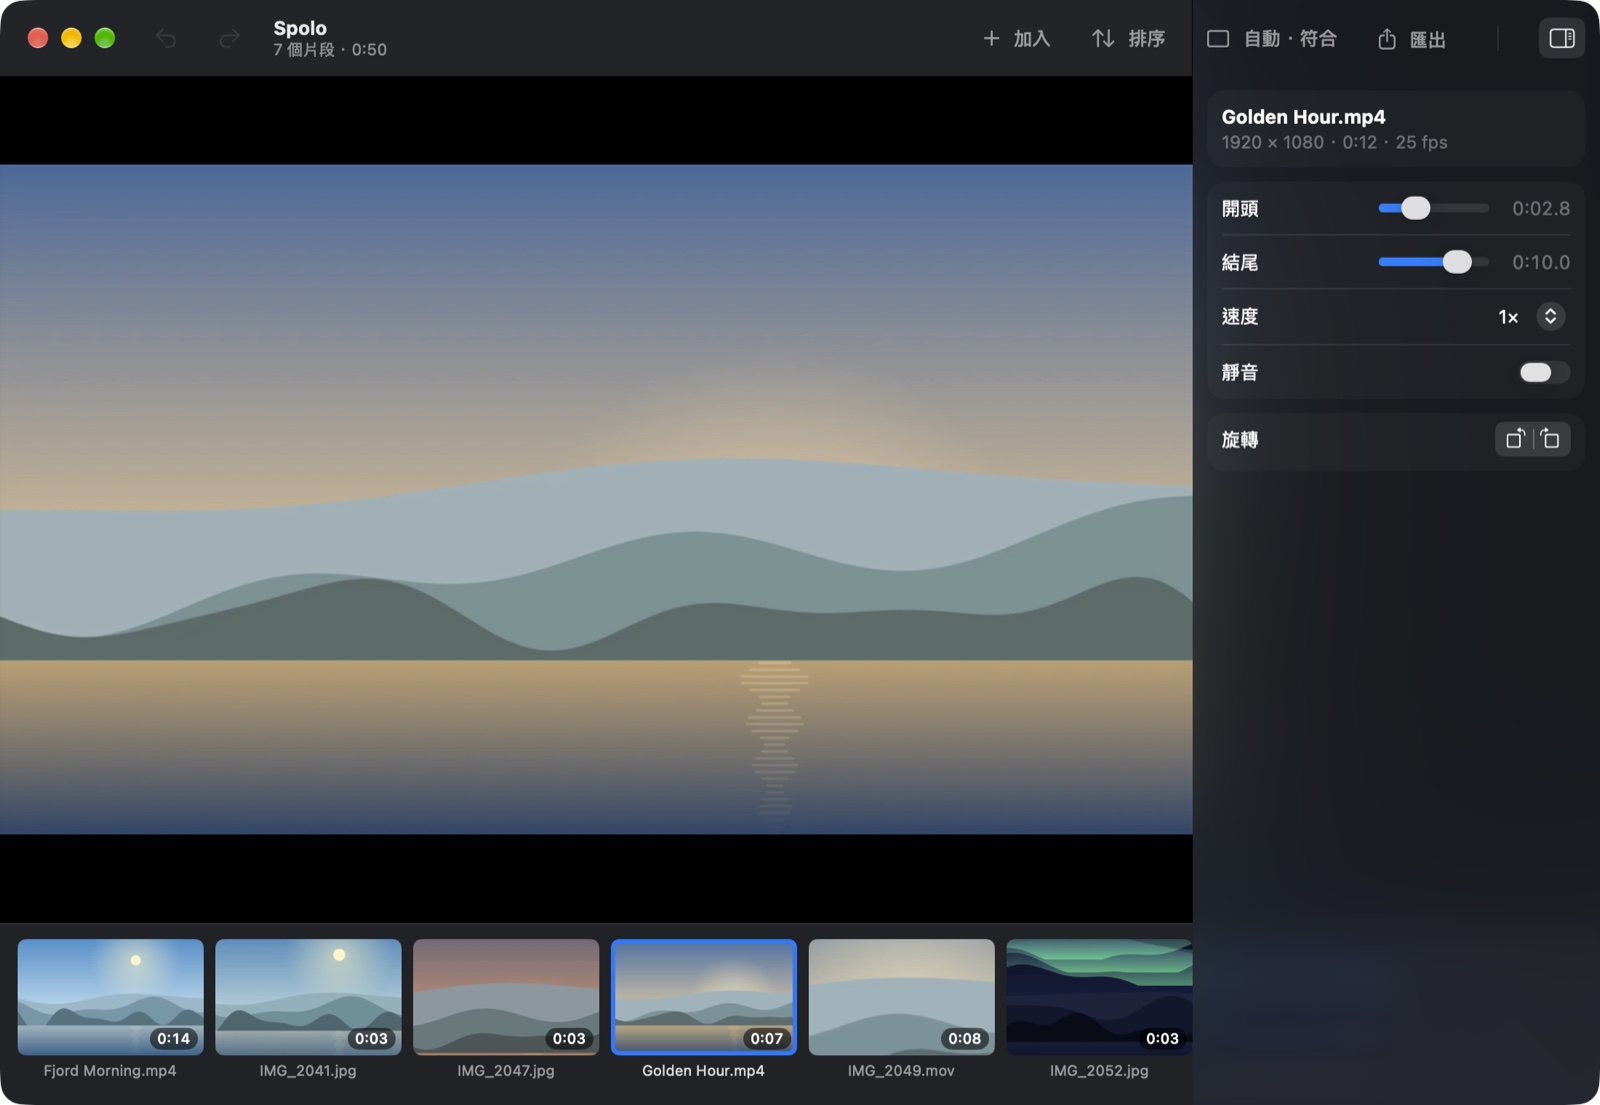Rotate the clip clockwise
Screen dimensions: 1600x1105
pyautogui.click(x=1551, y=439)
